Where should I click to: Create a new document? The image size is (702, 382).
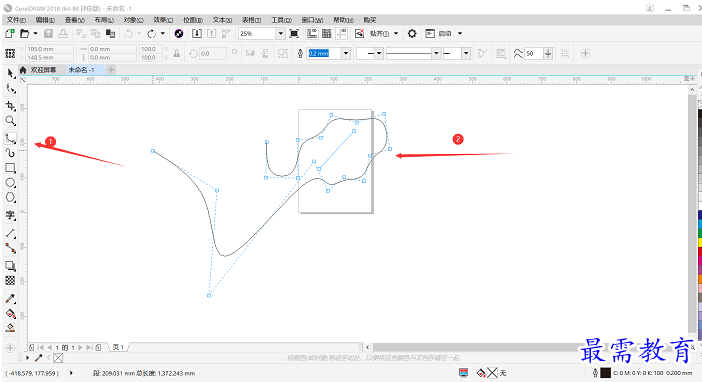pyautogui.click(x=10, y=34)
